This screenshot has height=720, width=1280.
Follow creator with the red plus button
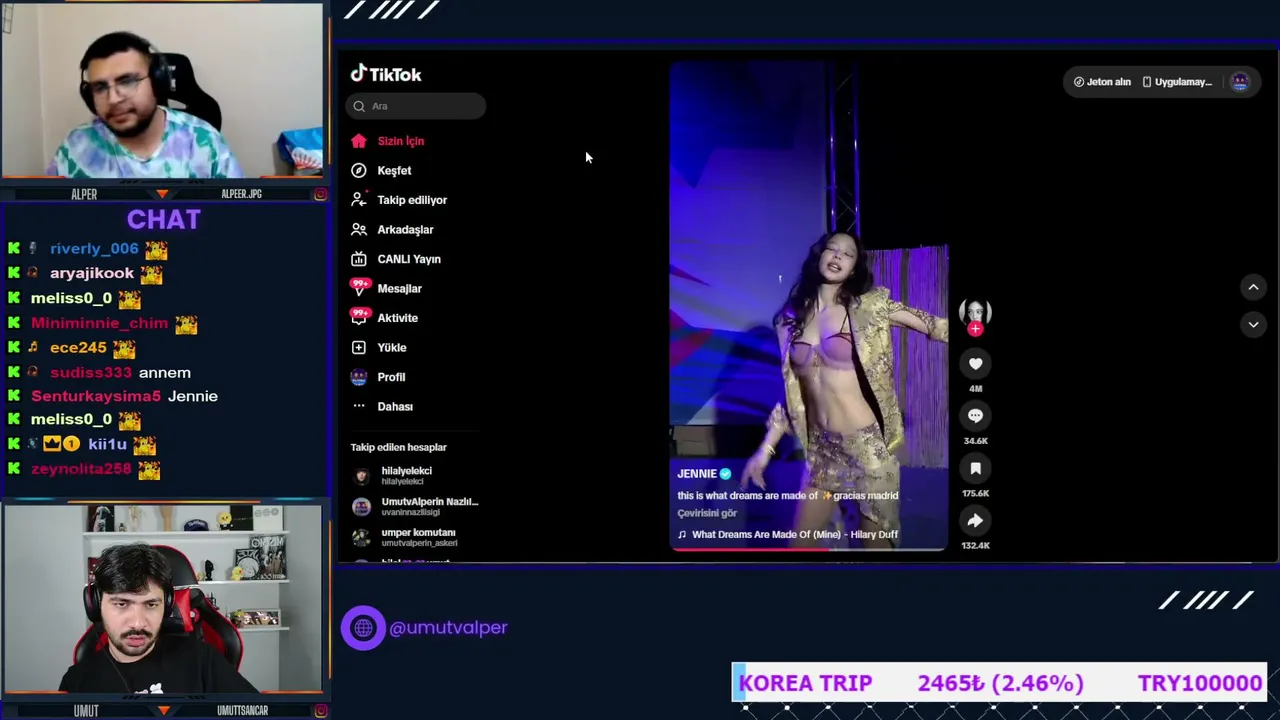coord(975,329)
